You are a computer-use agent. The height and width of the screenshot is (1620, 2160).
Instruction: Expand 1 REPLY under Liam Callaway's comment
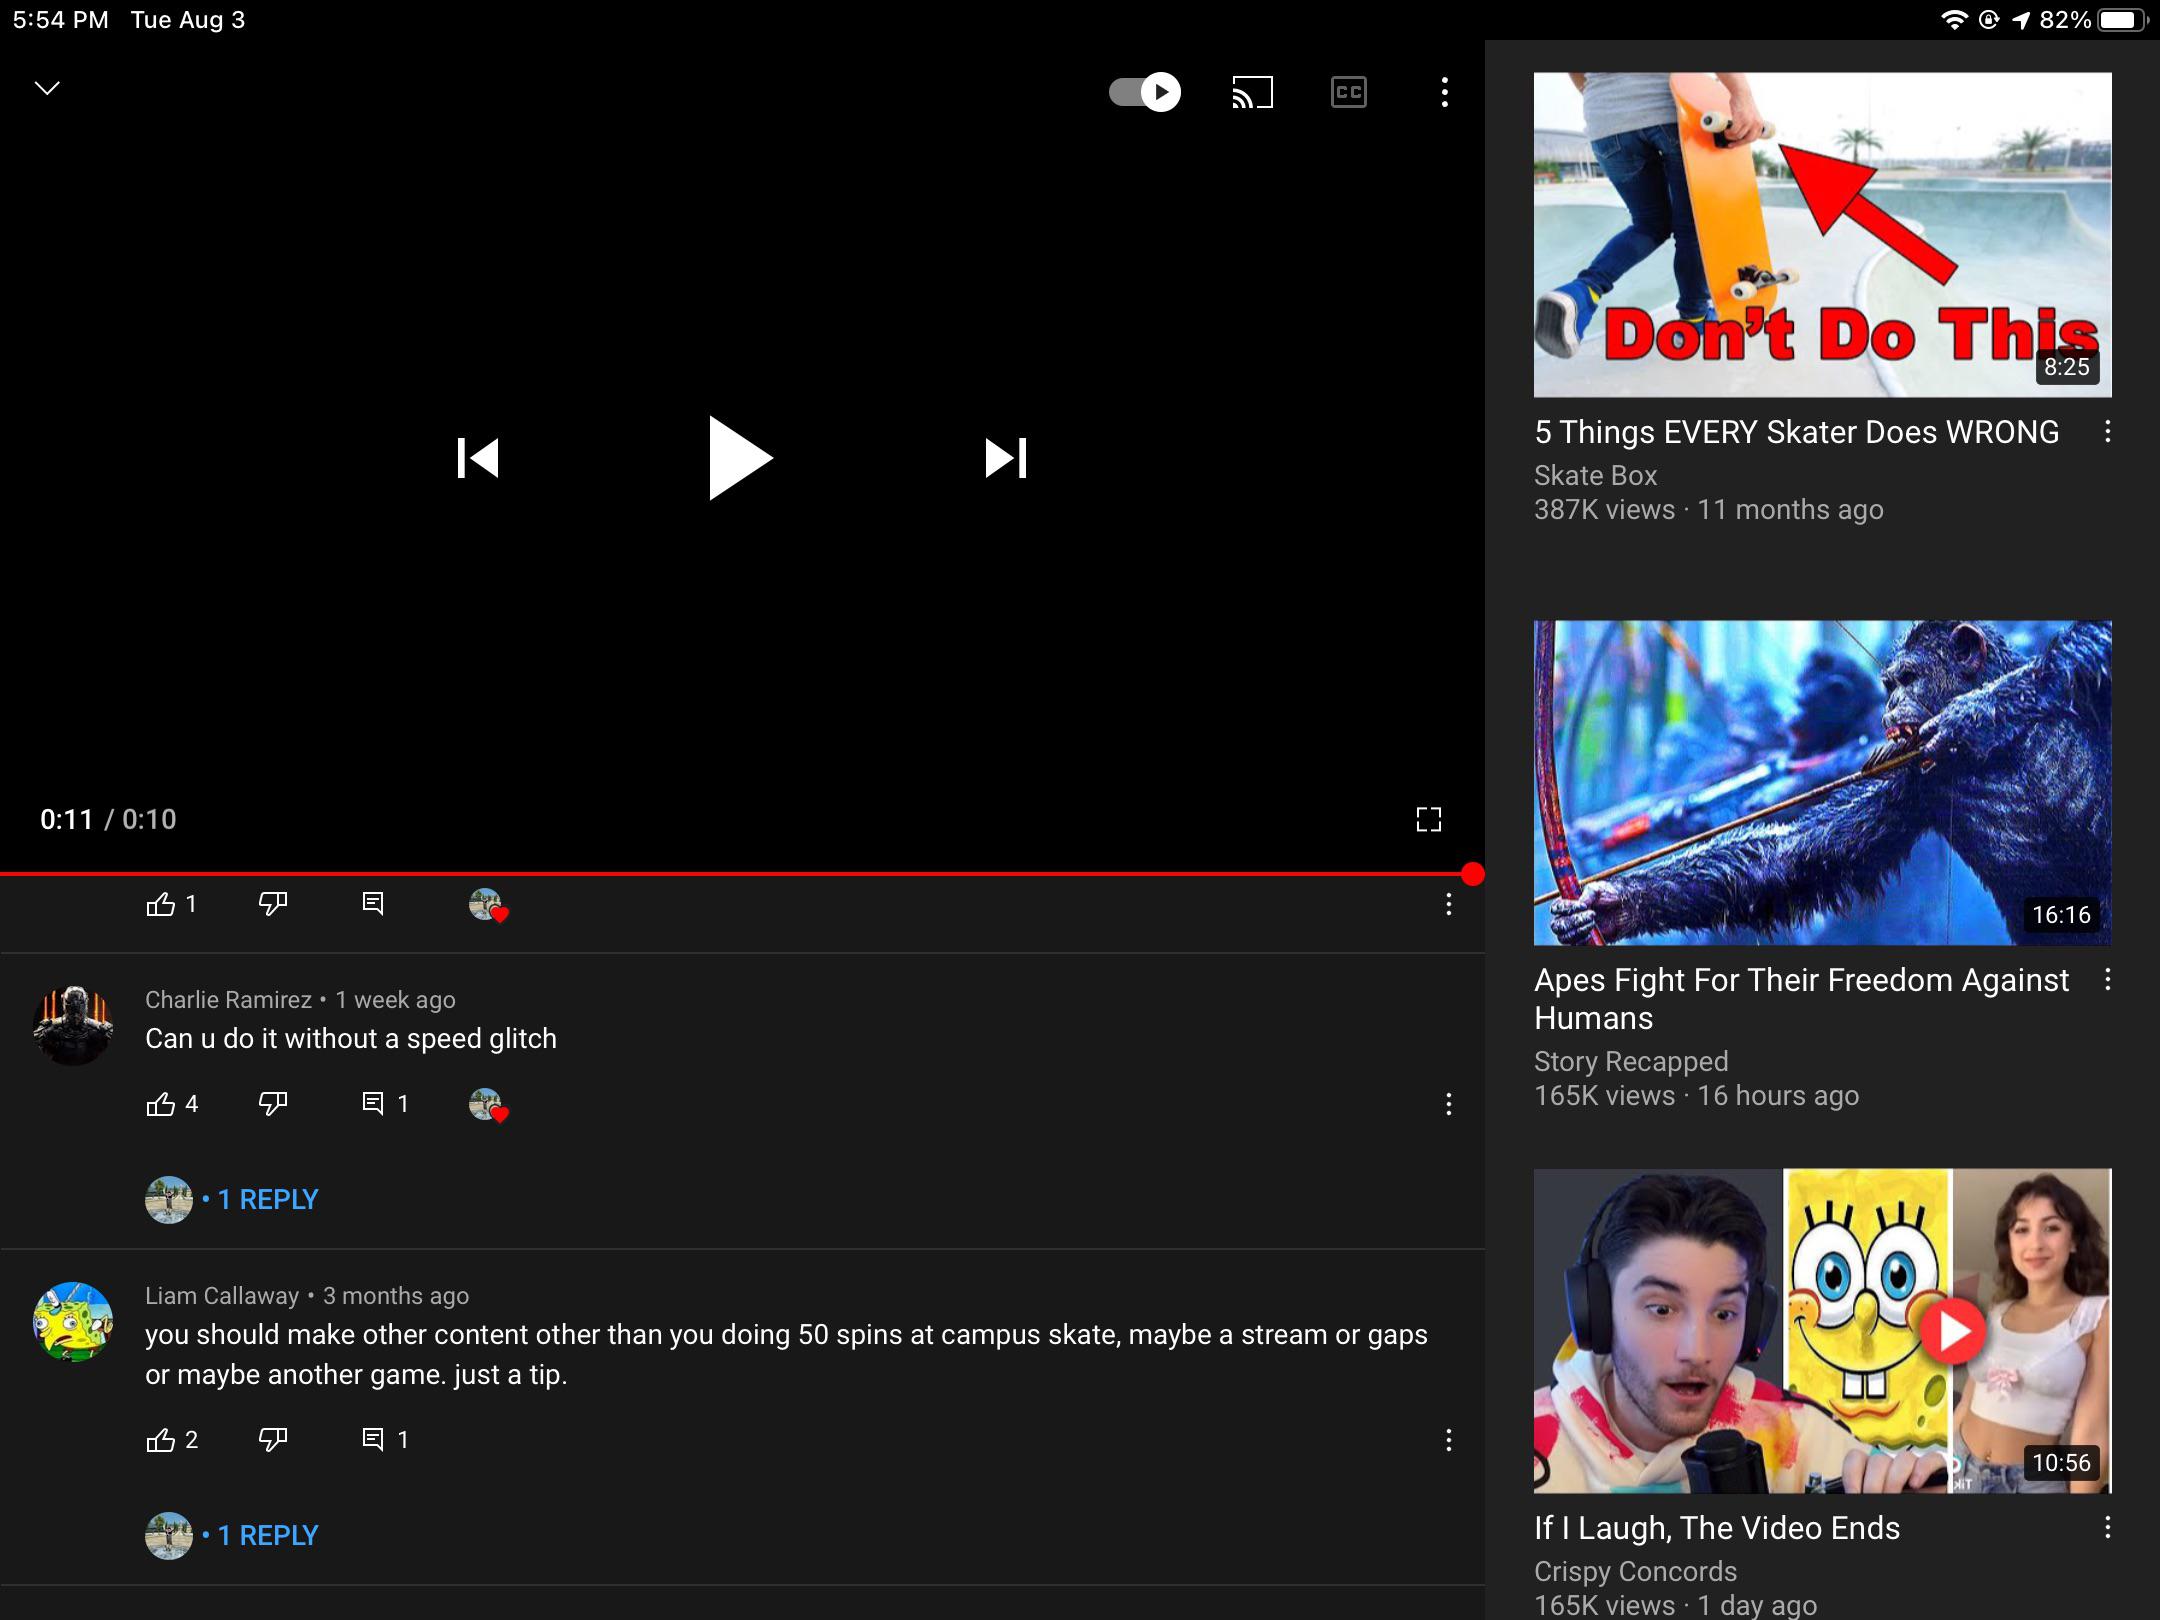point(267,1535)
